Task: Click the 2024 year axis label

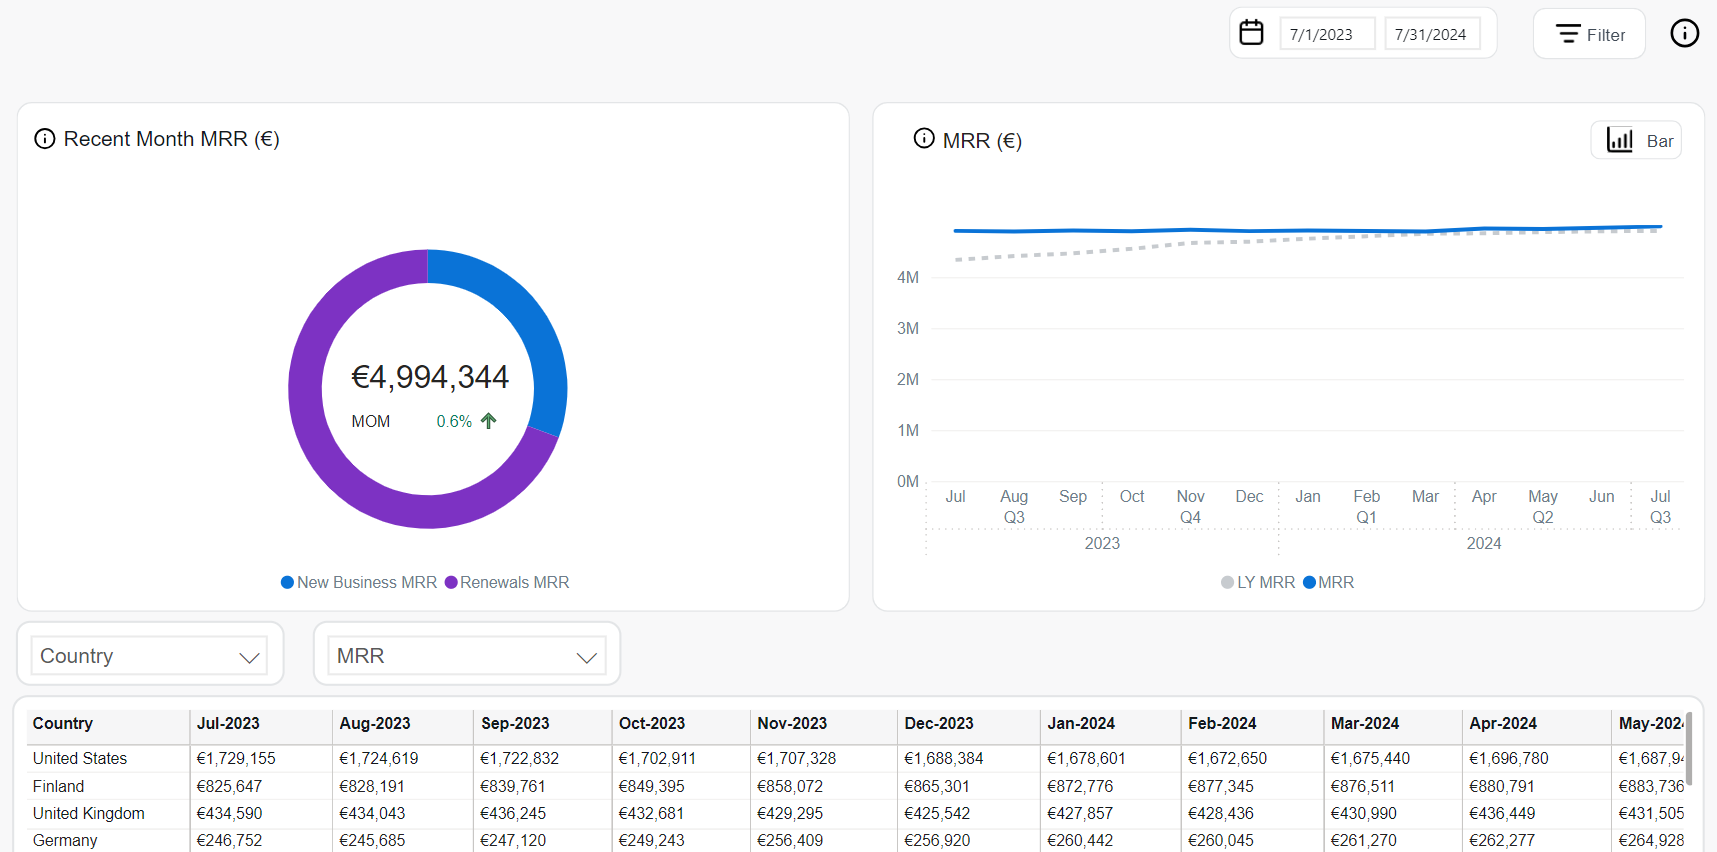Action: coord(1484,543)
